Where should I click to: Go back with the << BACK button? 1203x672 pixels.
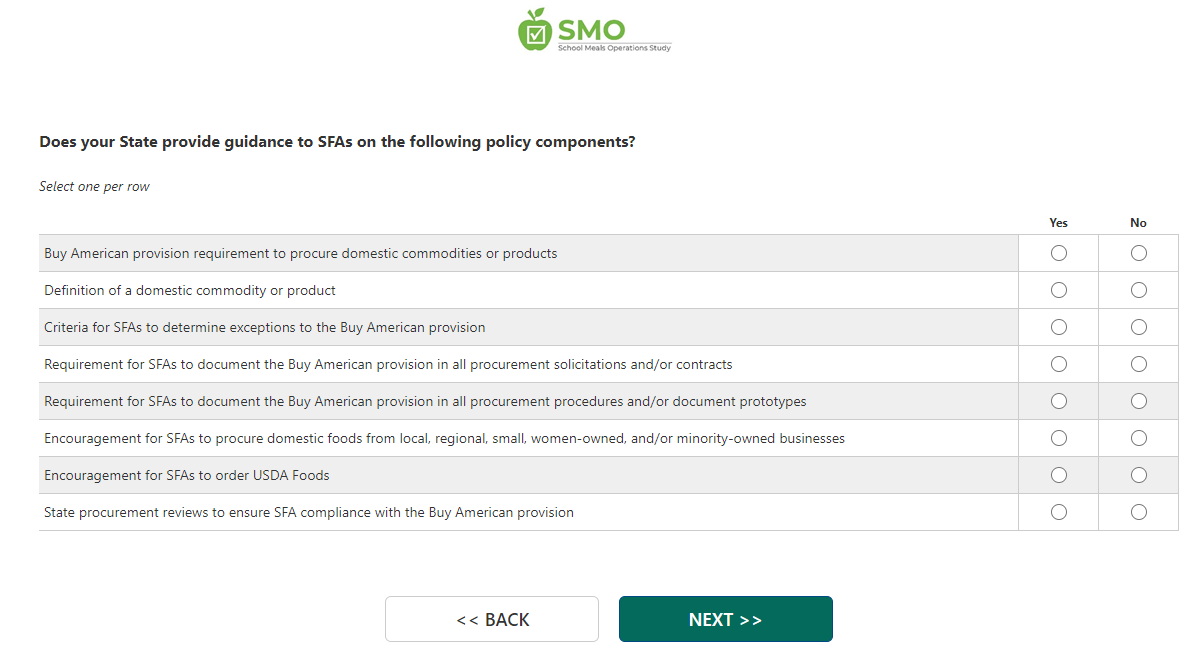click(x=492, y=620)
